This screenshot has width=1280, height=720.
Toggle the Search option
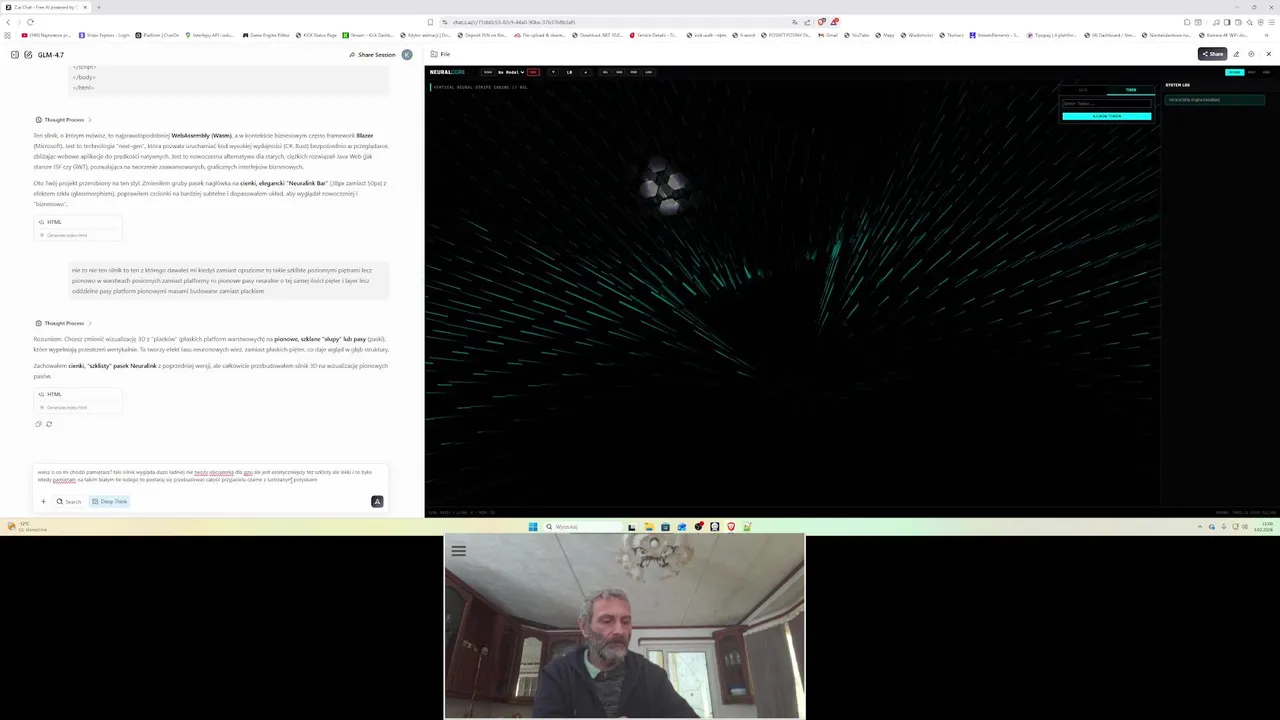68,501
